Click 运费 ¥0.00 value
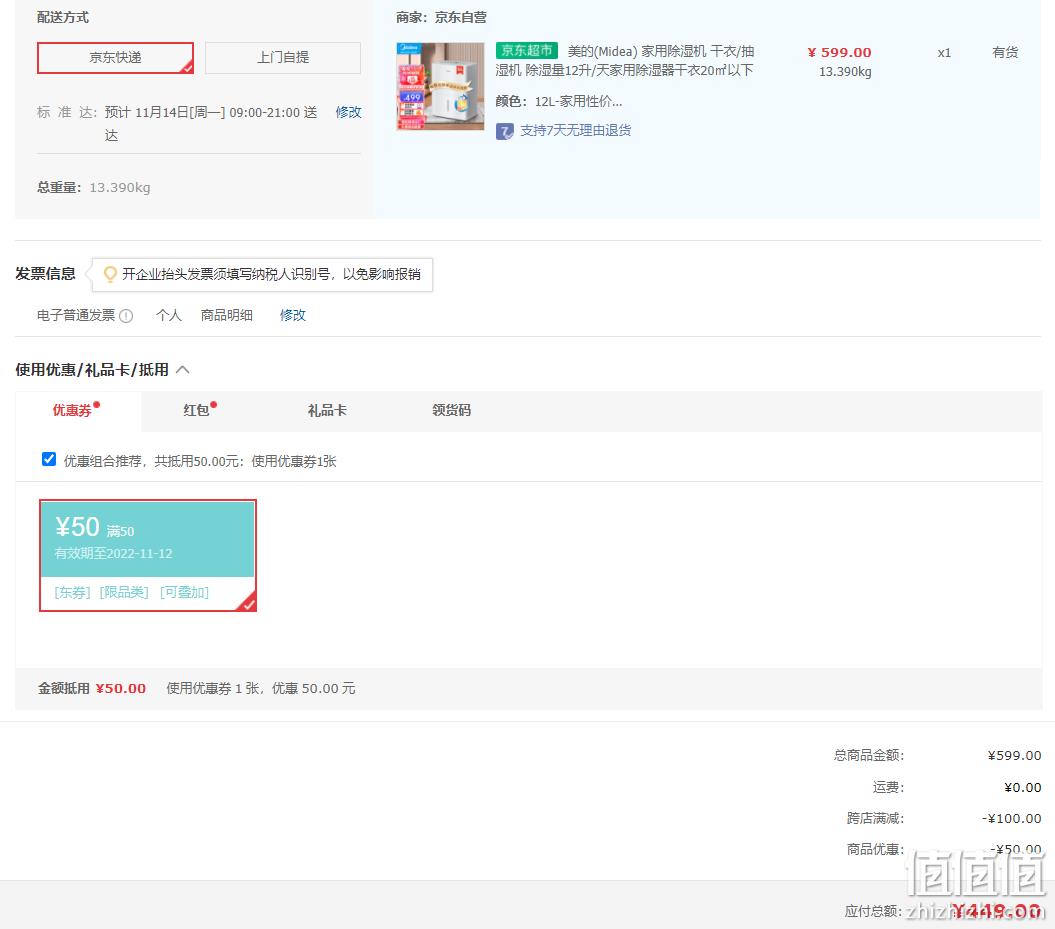Viewport: 1055px width, 929px height. 1023,787
